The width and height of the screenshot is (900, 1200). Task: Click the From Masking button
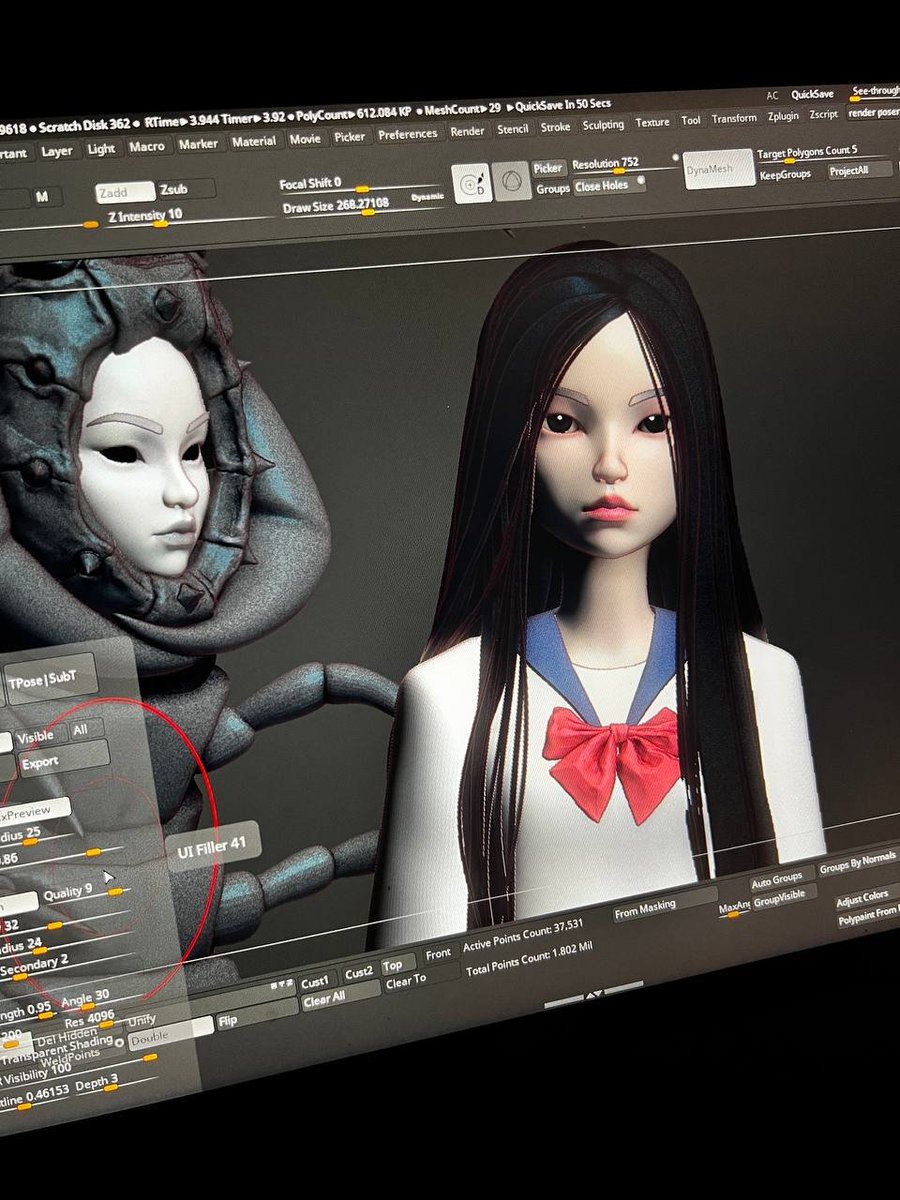click(x=665, y=904)
